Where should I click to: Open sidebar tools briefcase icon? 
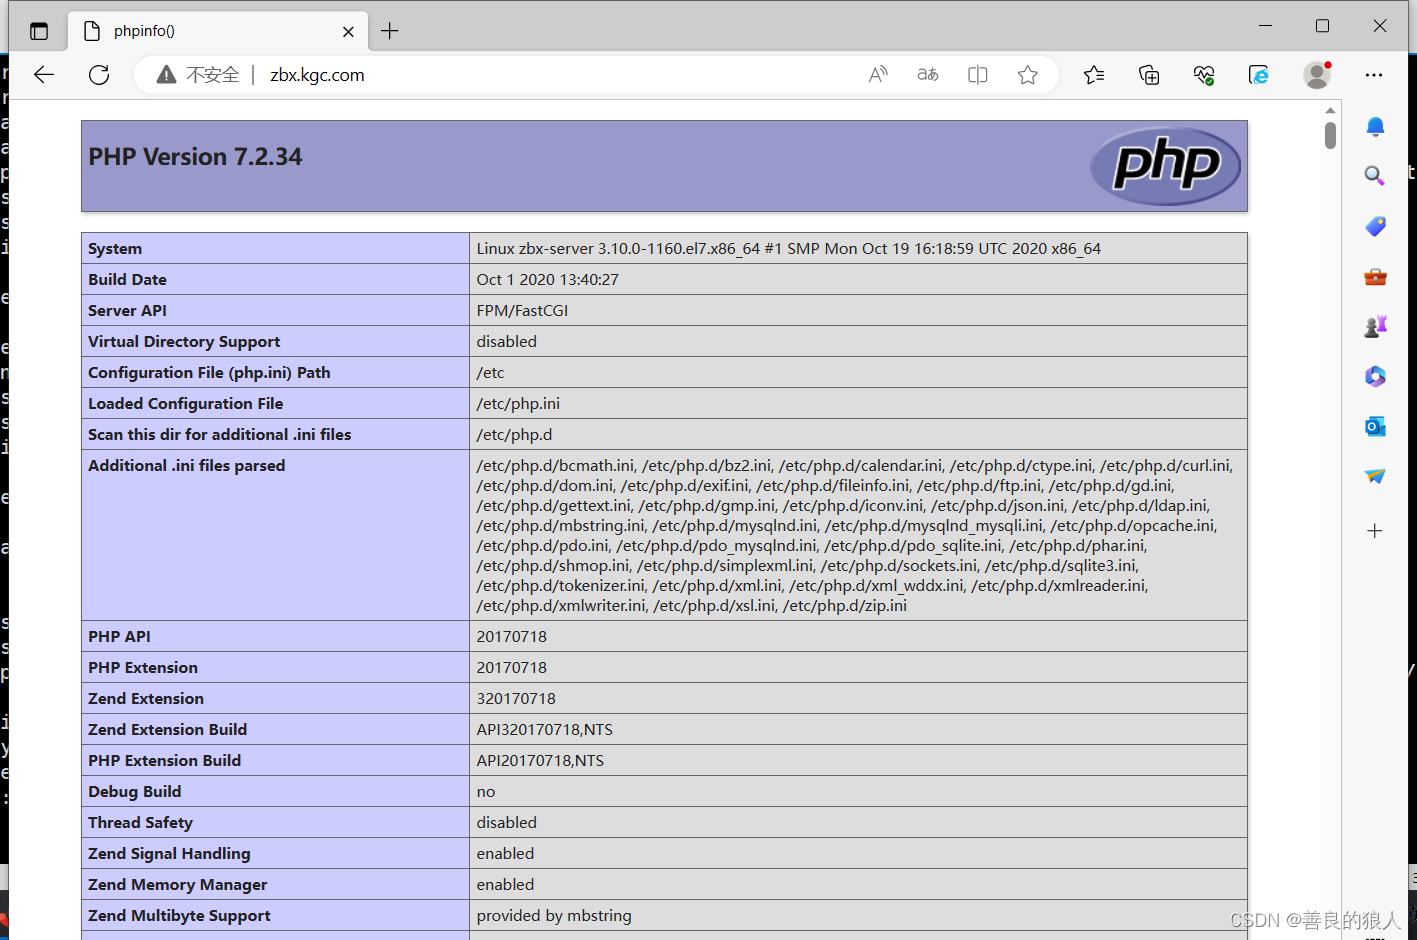(1375, 276)
